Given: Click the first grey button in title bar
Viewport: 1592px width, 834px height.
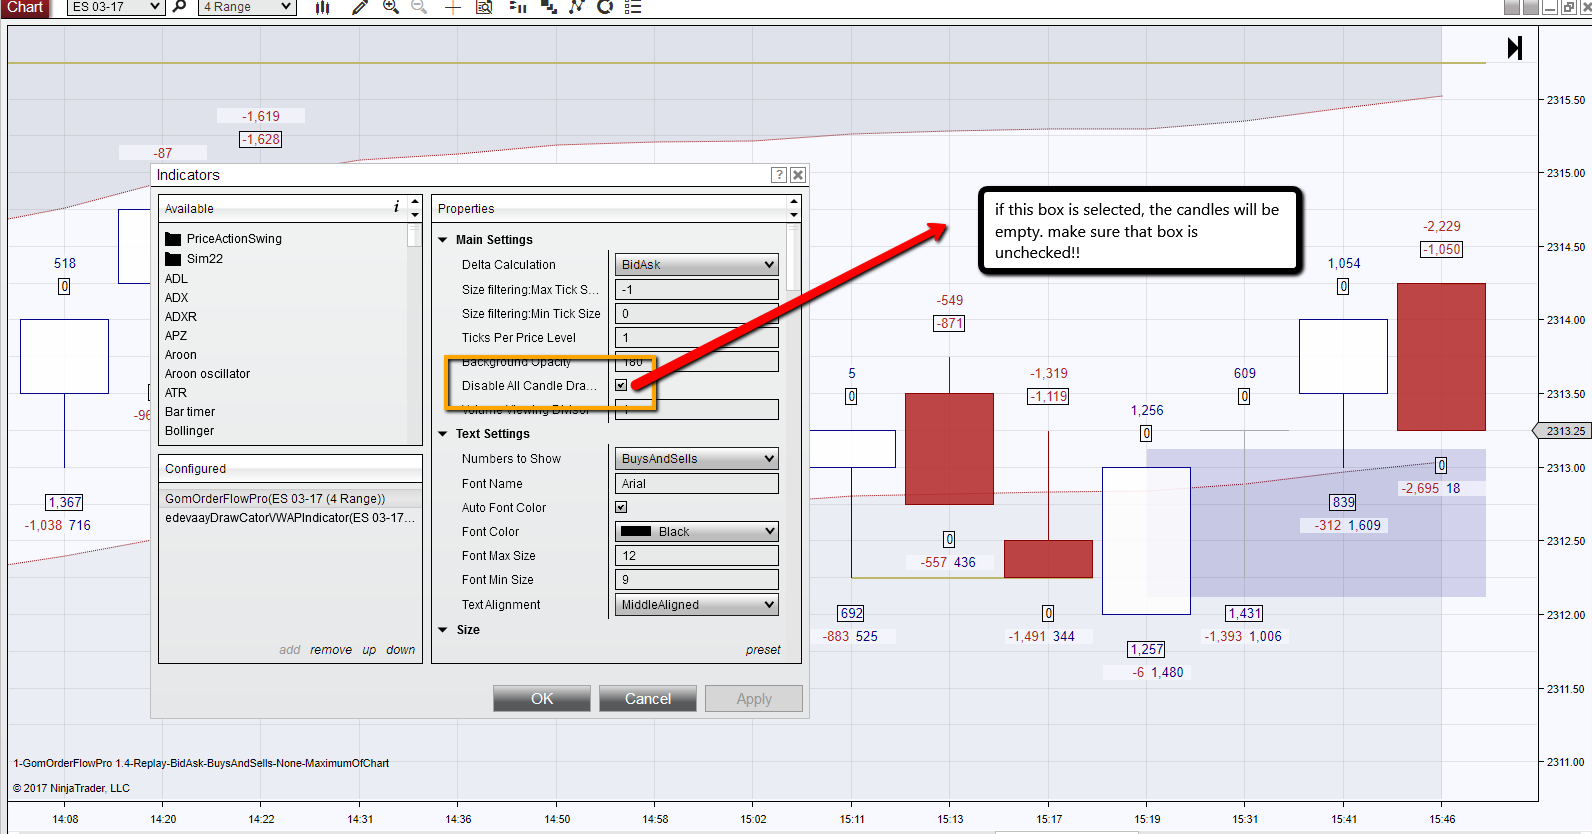Looking at the screenshot, I should (1512, 7).
